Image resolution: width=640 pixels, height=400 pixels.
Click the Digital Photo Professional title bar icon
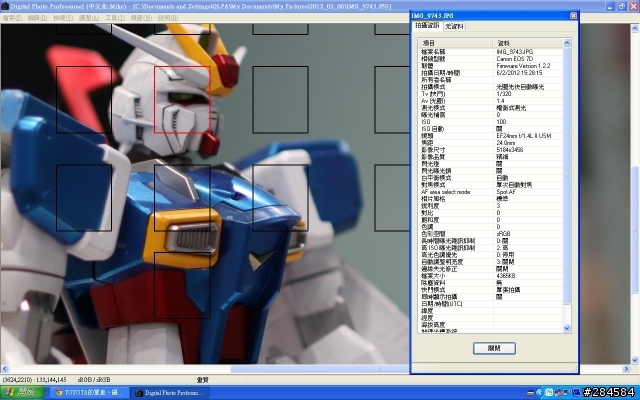5,6
